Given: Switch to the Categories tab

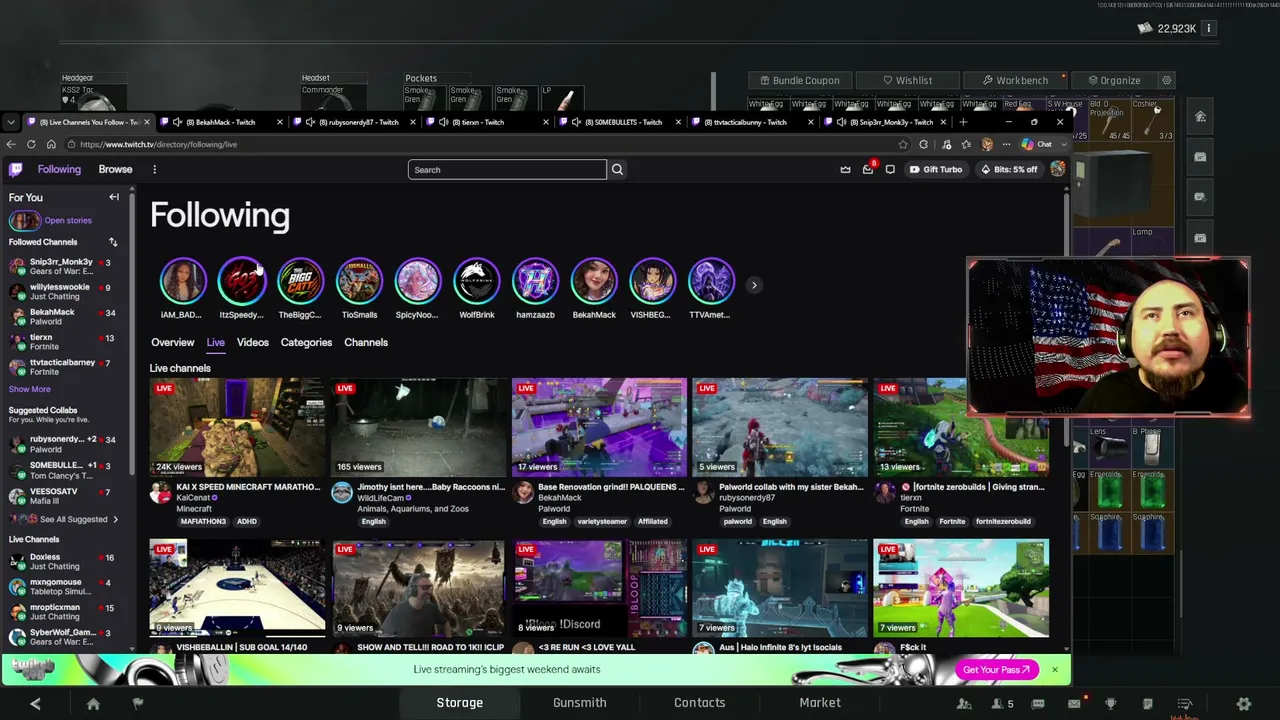Looking at the screenshot, I should pos(306,342).
